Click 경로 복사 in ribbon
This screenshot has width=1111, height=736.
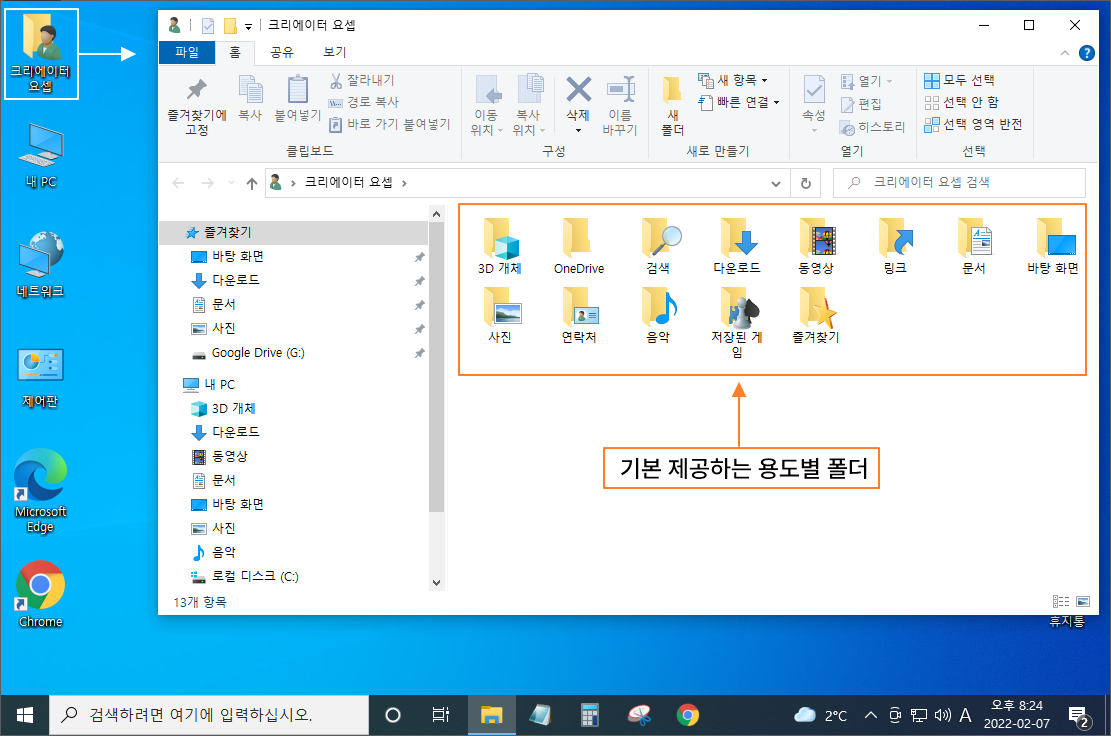point(364,102)
